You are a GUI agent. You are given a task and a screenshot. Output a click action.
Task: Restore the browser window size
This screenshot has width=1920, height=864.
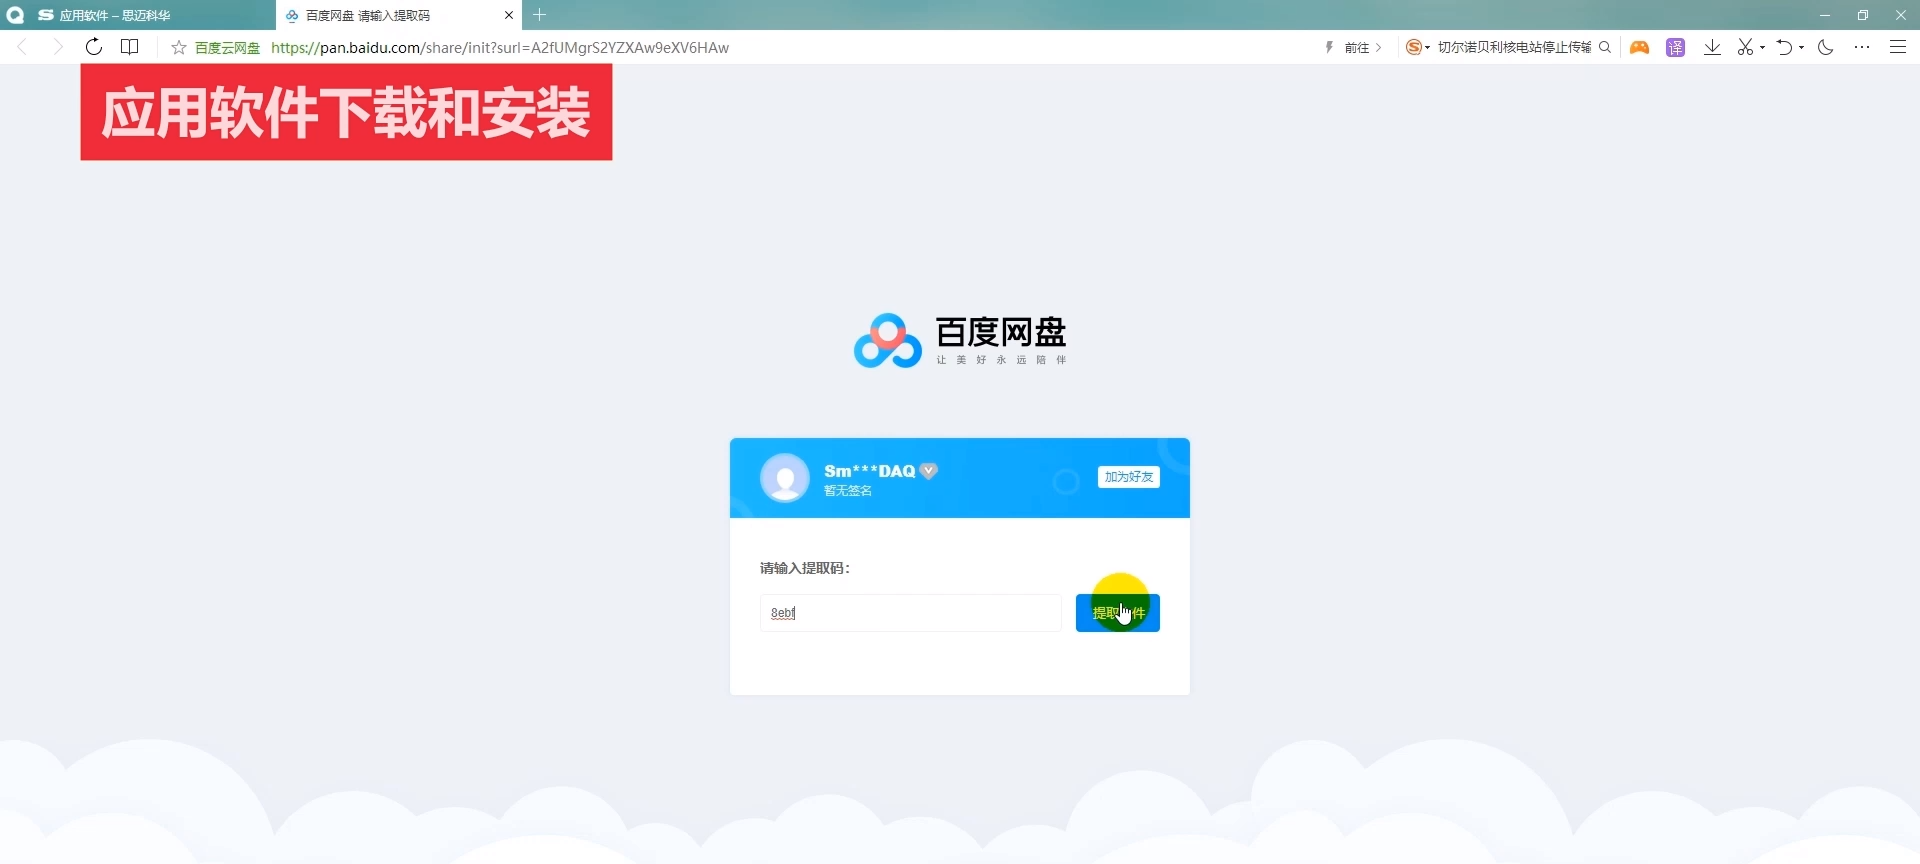click(x=1863, y=15)
